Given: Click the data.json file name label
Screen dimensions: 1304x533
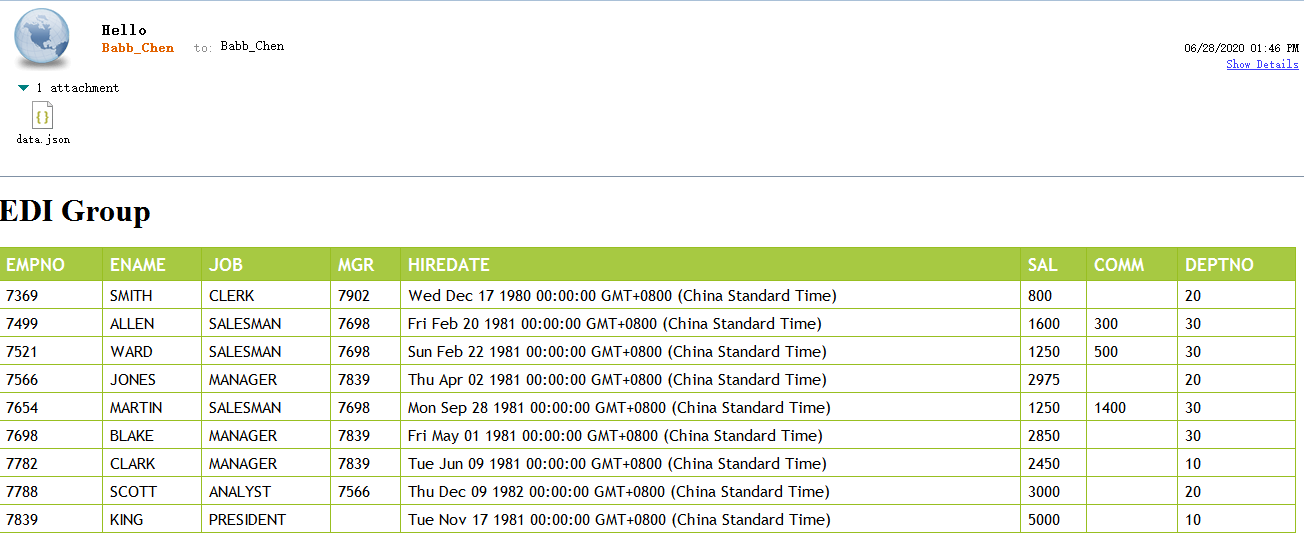Looking at the screenshot, I should click(43, 139).
